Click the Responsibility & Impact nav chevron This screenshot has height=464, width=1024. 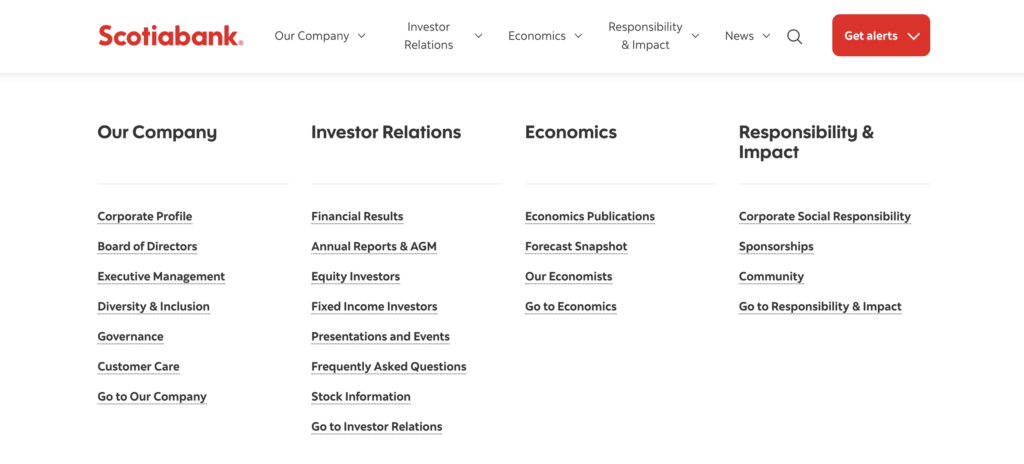point(695,36)
